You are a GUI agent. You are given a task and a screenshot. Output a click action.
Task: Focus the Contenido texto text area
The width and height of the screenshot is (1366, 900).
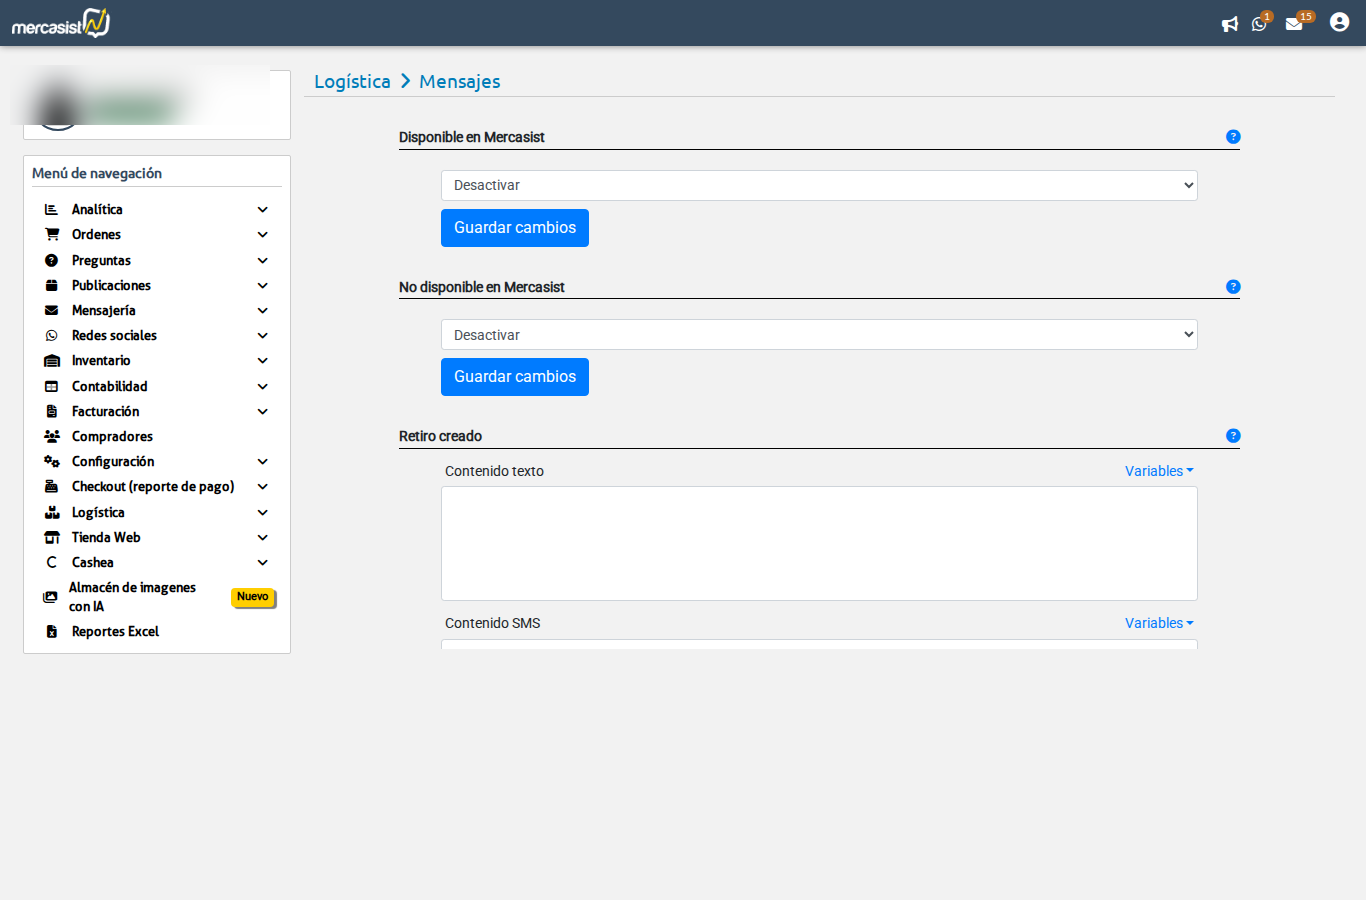pyautogui.click(x=819, y=543)
